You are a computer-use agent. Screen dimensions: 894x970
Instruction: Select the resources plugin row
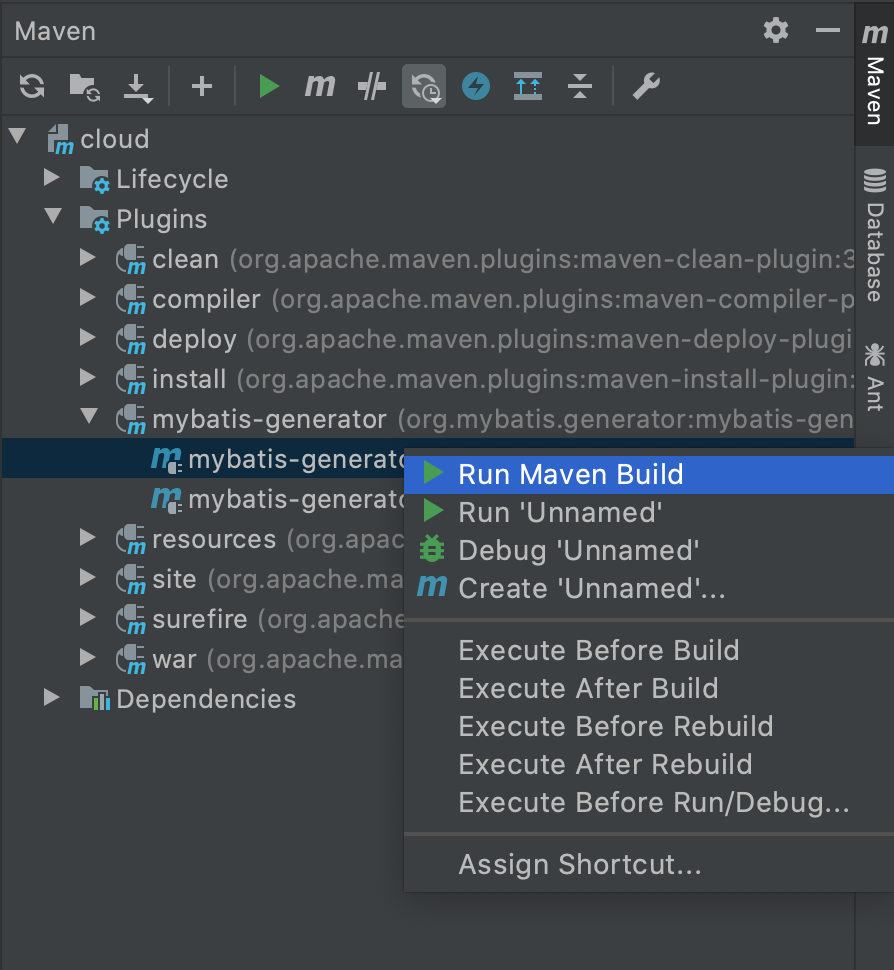[x=203, y=539]
